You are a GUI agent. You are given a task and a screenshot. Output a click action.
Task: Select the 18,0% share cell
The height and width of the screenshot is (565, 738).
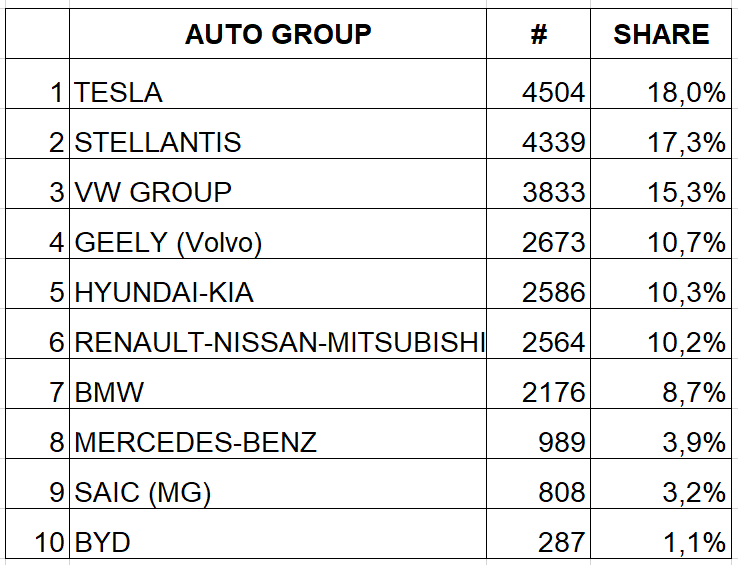pyautogui.click(x=661, y=84)
